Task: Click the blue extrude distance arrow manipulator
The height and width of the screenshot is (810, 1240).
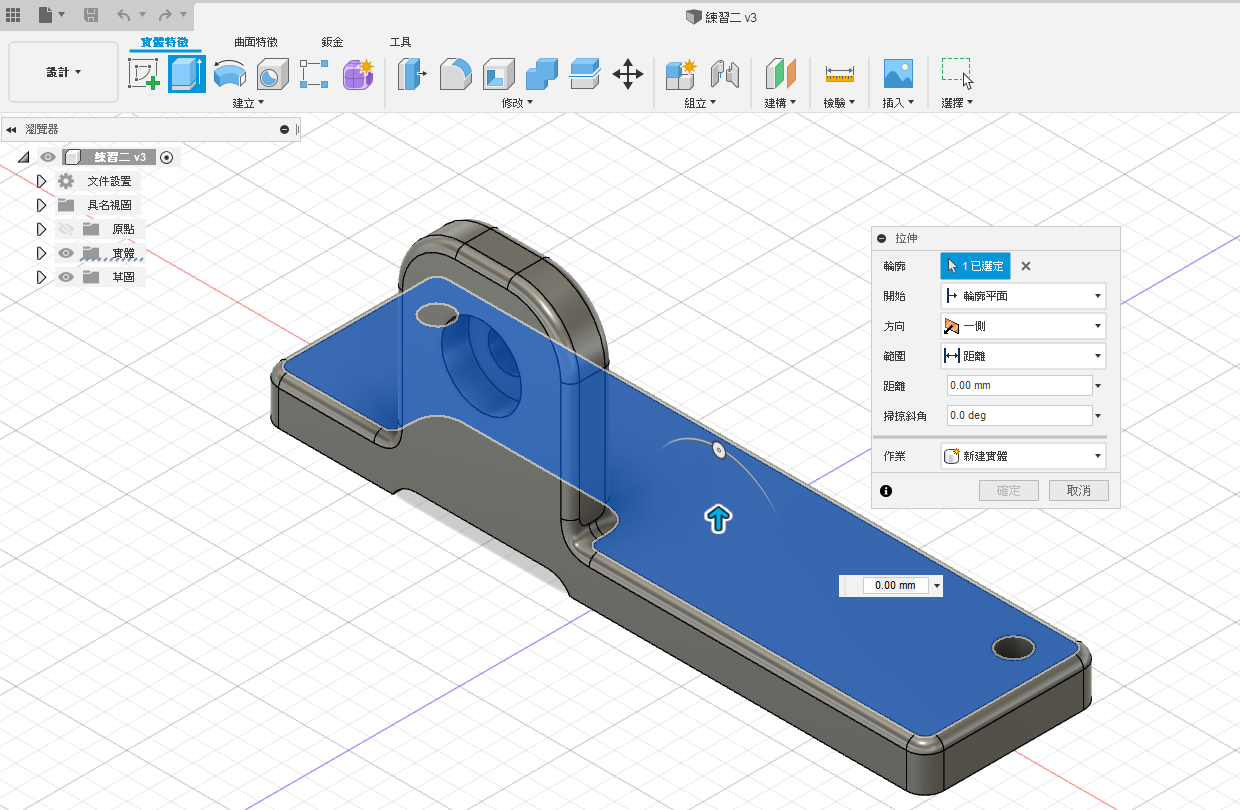Action: 718,518
